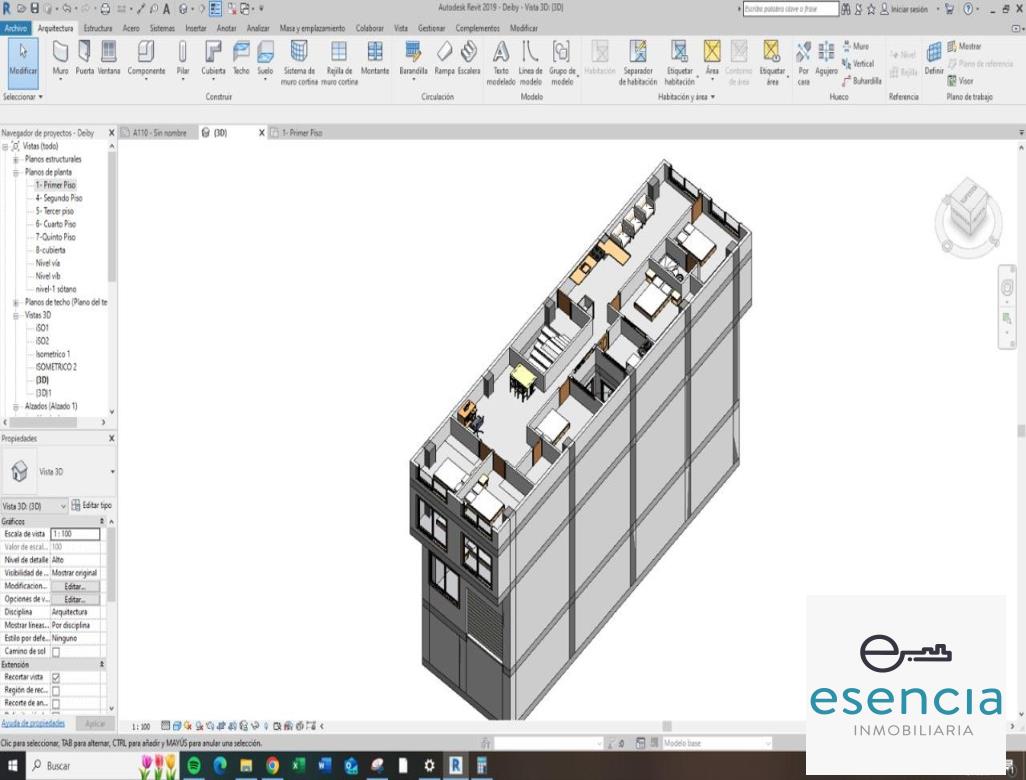Click the Escala de vista input field

click(x=75, y=535)
